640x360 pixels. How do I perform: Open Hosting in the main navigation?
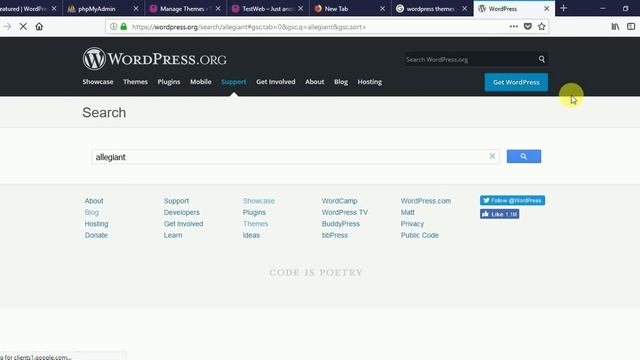(x=370, y=82)
